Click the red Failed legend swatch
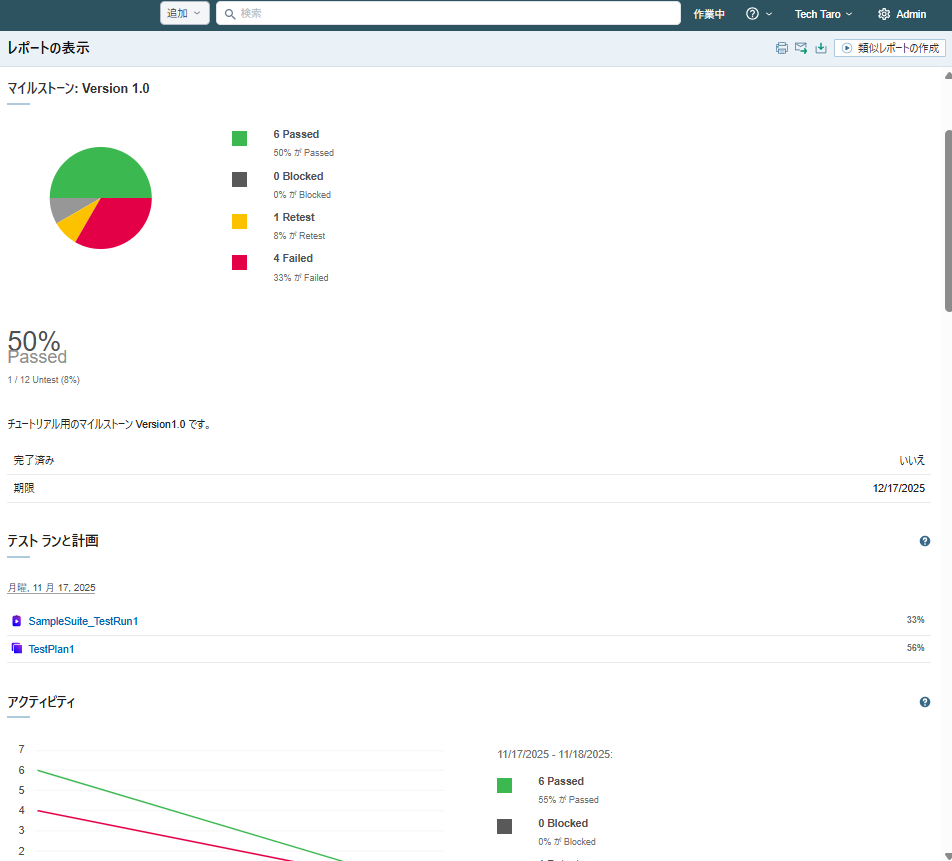 [239, 262]
